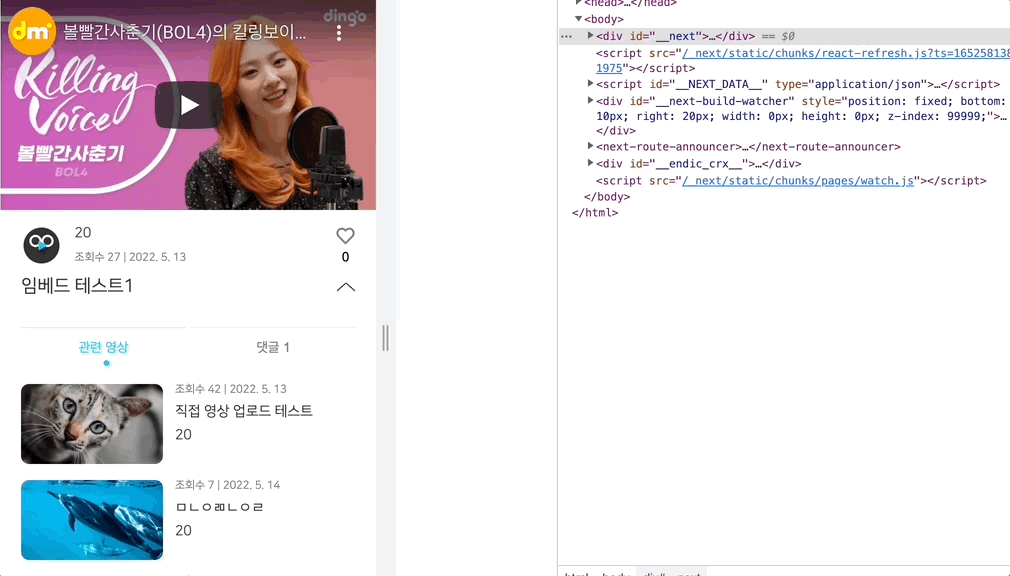
Task: Click the ellipsis beside the selected __next row
Action: coord(566,36)
